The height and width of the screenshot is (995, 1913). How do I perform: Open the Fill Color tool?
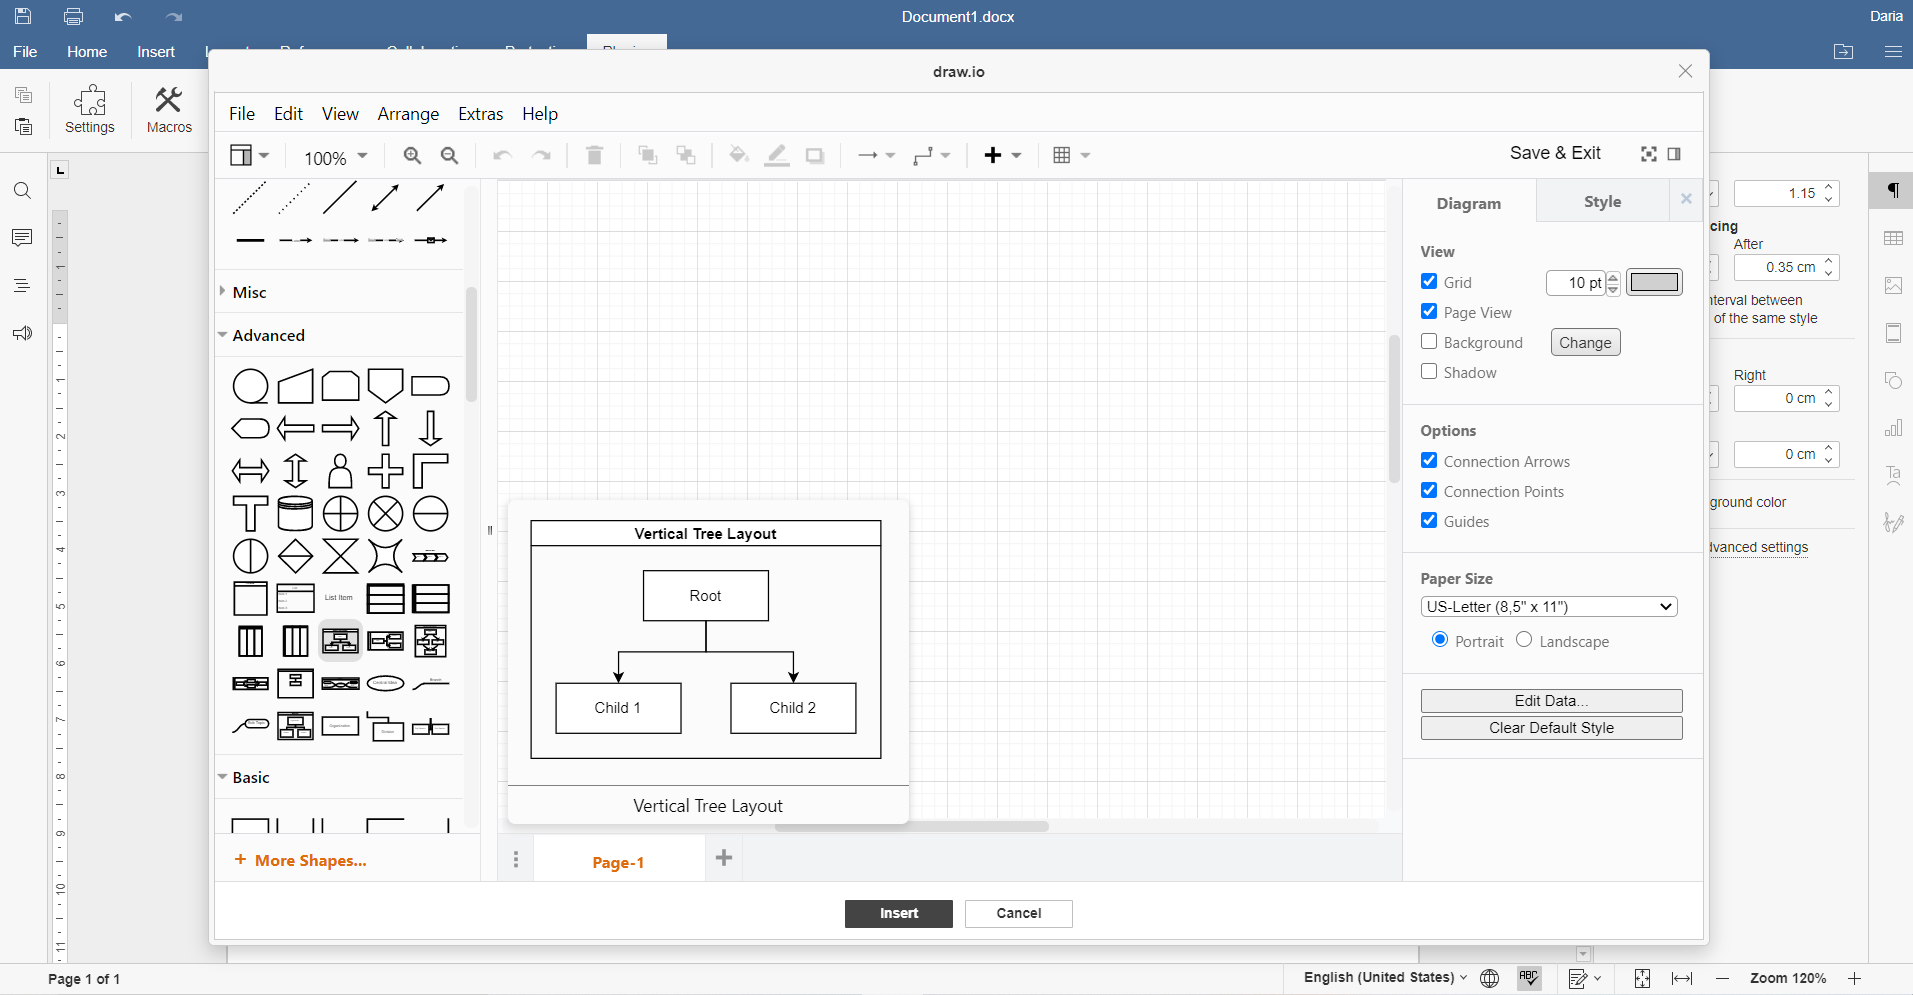[x=738, y=155]
